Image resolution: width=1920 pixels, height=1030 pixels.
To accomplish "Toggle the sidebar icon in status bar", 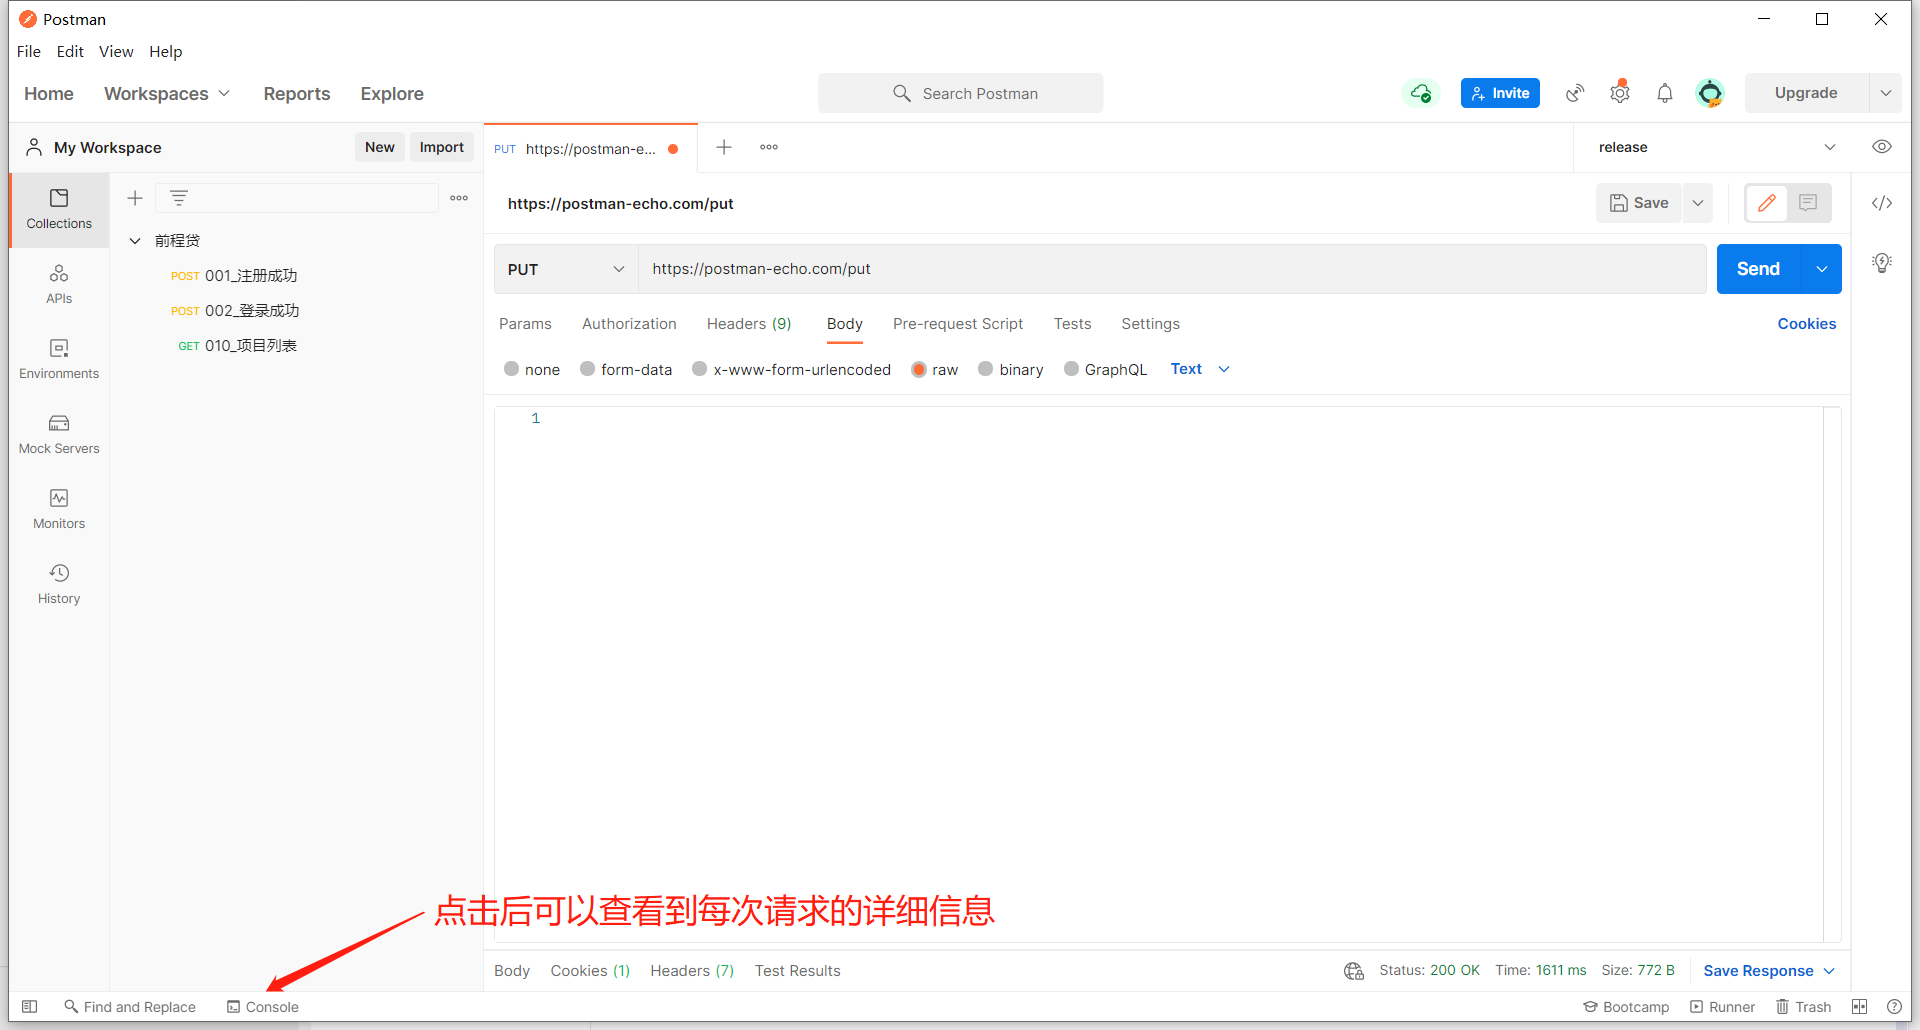I will tap(30, 1006).
